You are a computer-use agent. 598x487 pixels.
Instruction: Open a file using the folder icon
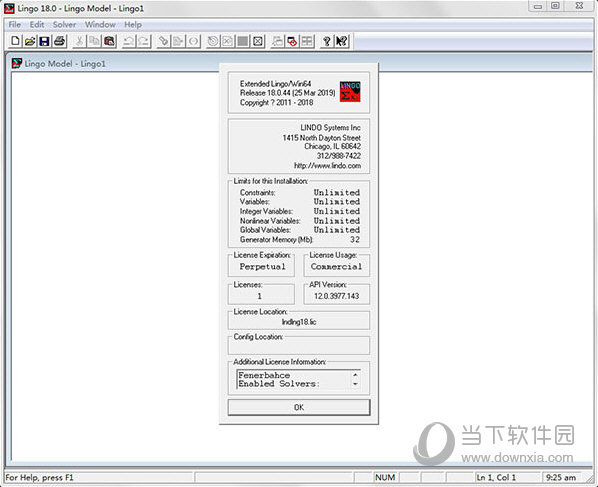click(x=30, y=41)
